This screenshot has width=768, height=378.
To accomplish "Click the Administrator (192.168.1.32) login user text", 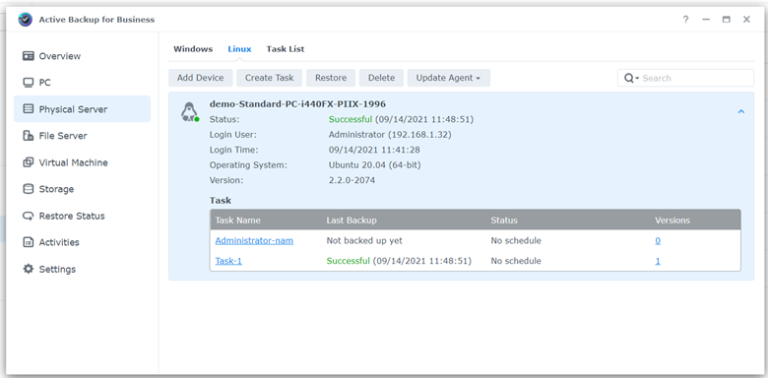I will tap(390, 135).
